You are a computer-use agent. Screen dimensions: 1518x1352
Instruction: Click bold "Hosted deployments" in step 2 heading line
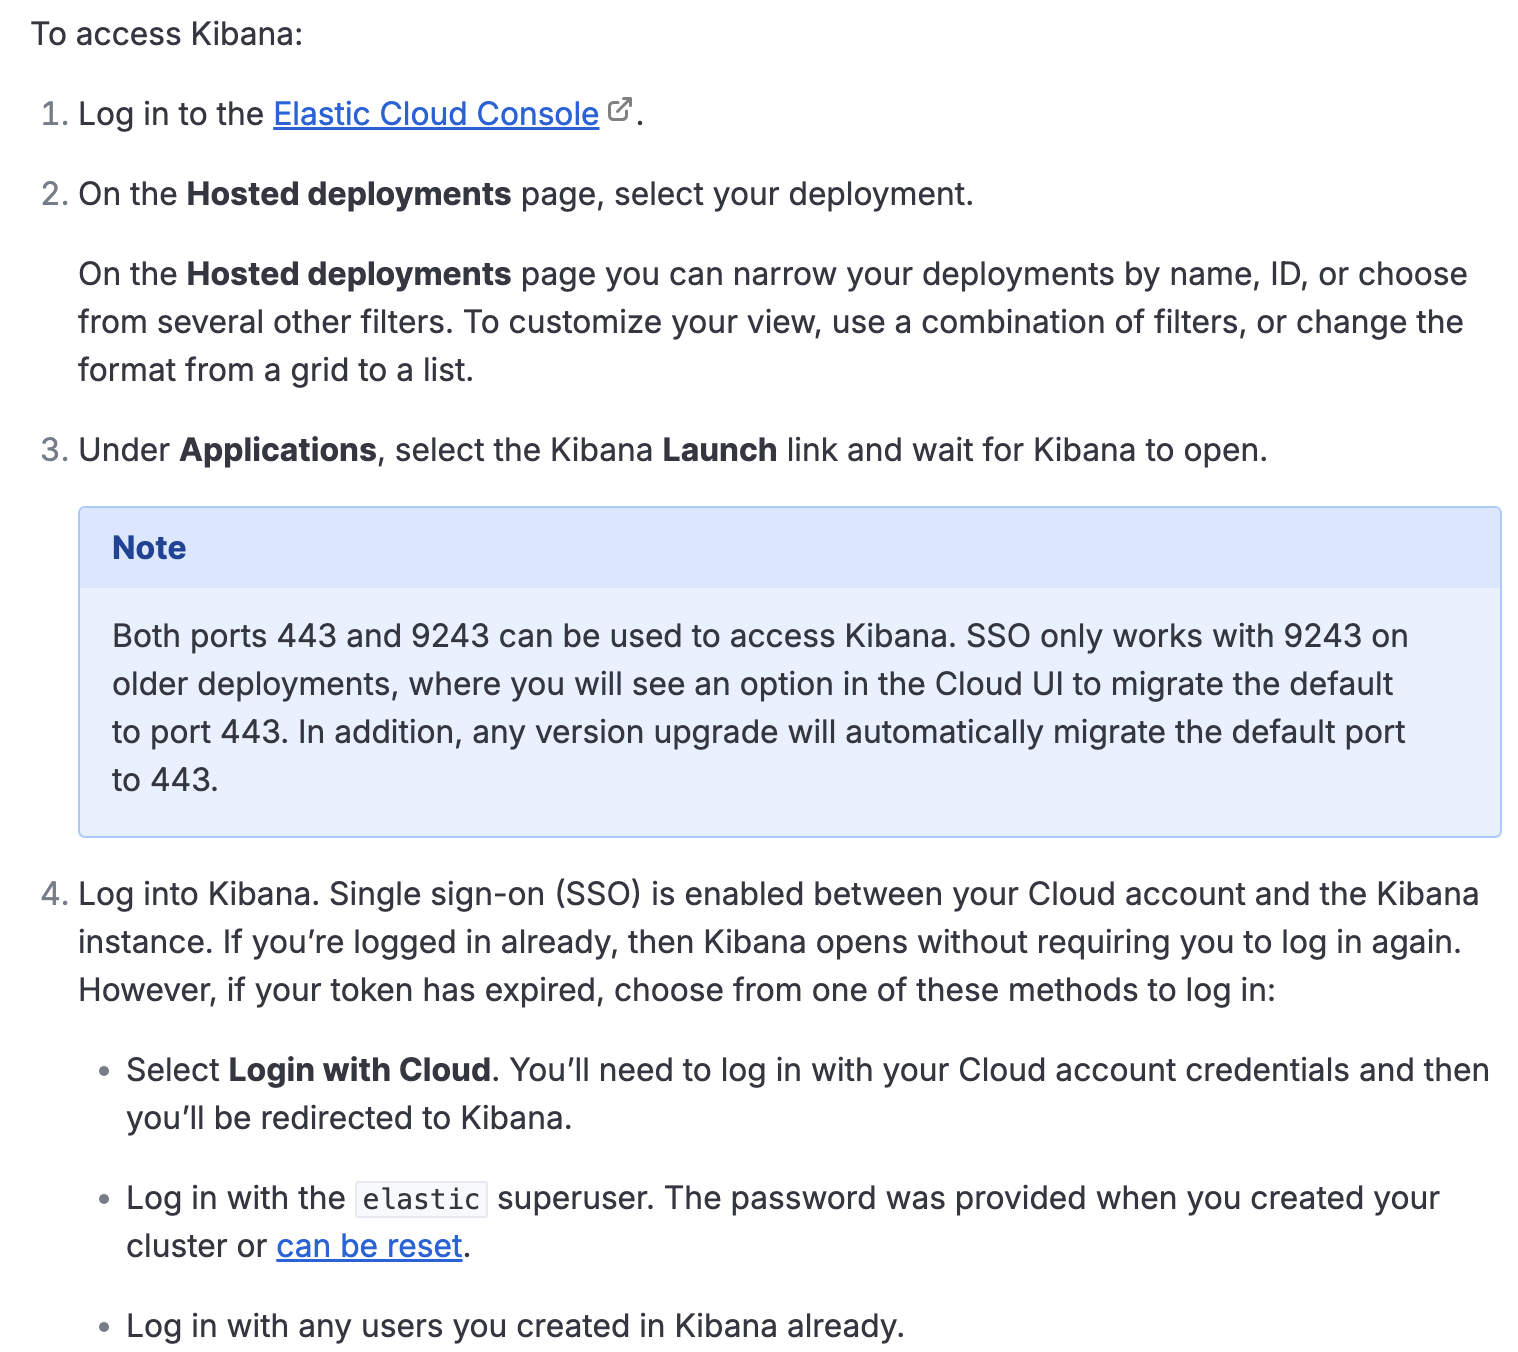pyautogui.click(x=349, y=194)
